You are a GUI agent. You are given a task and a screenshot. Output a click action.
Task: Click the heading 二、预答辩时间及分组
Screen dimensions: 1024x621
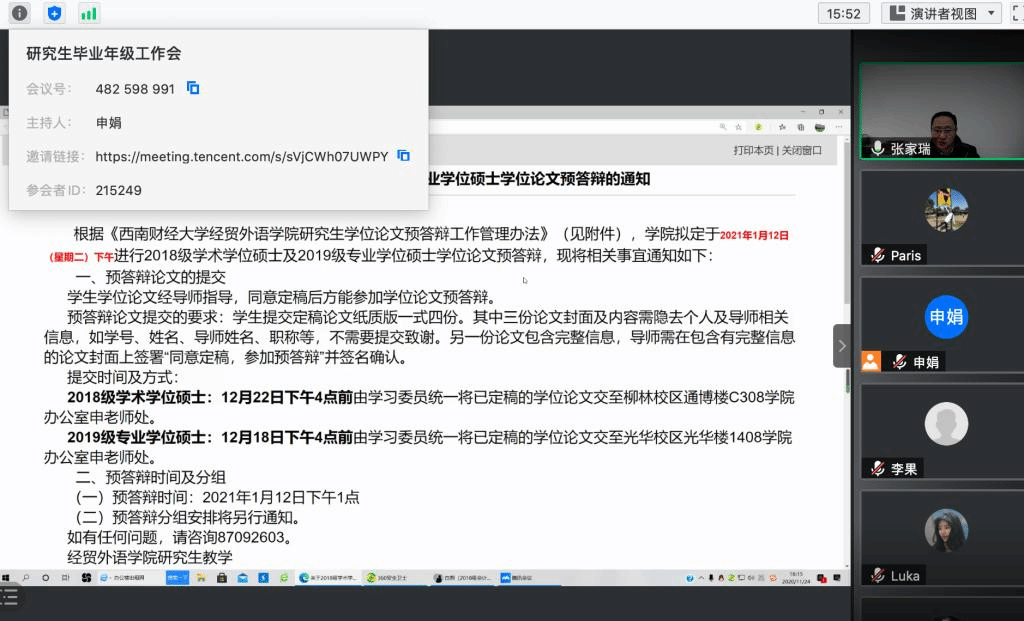pos(151,477)
